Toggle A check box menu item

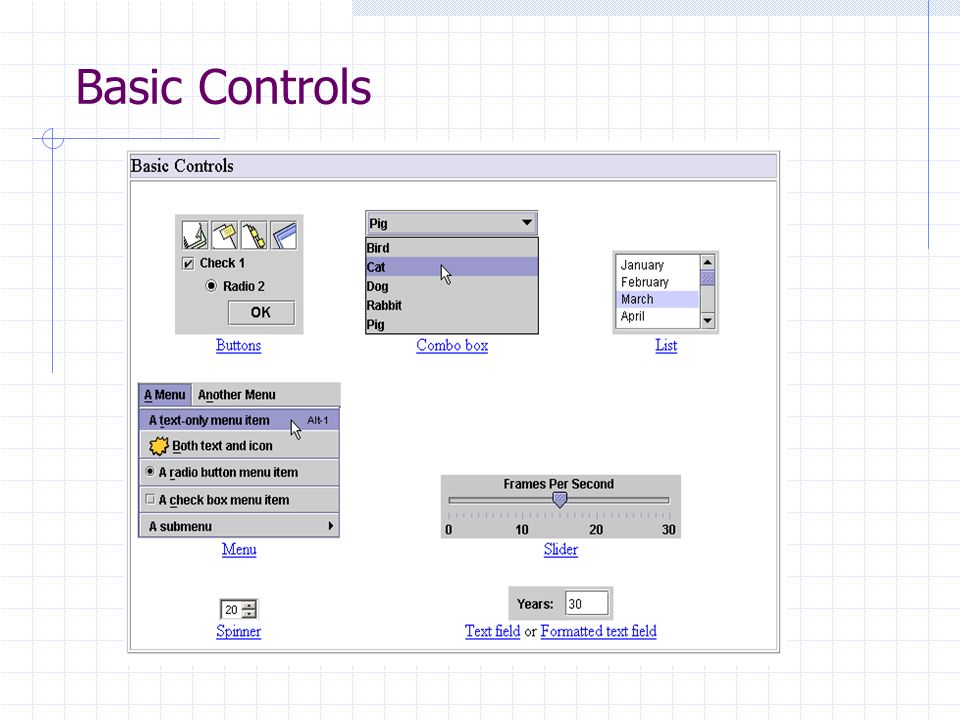click(239, 500)
